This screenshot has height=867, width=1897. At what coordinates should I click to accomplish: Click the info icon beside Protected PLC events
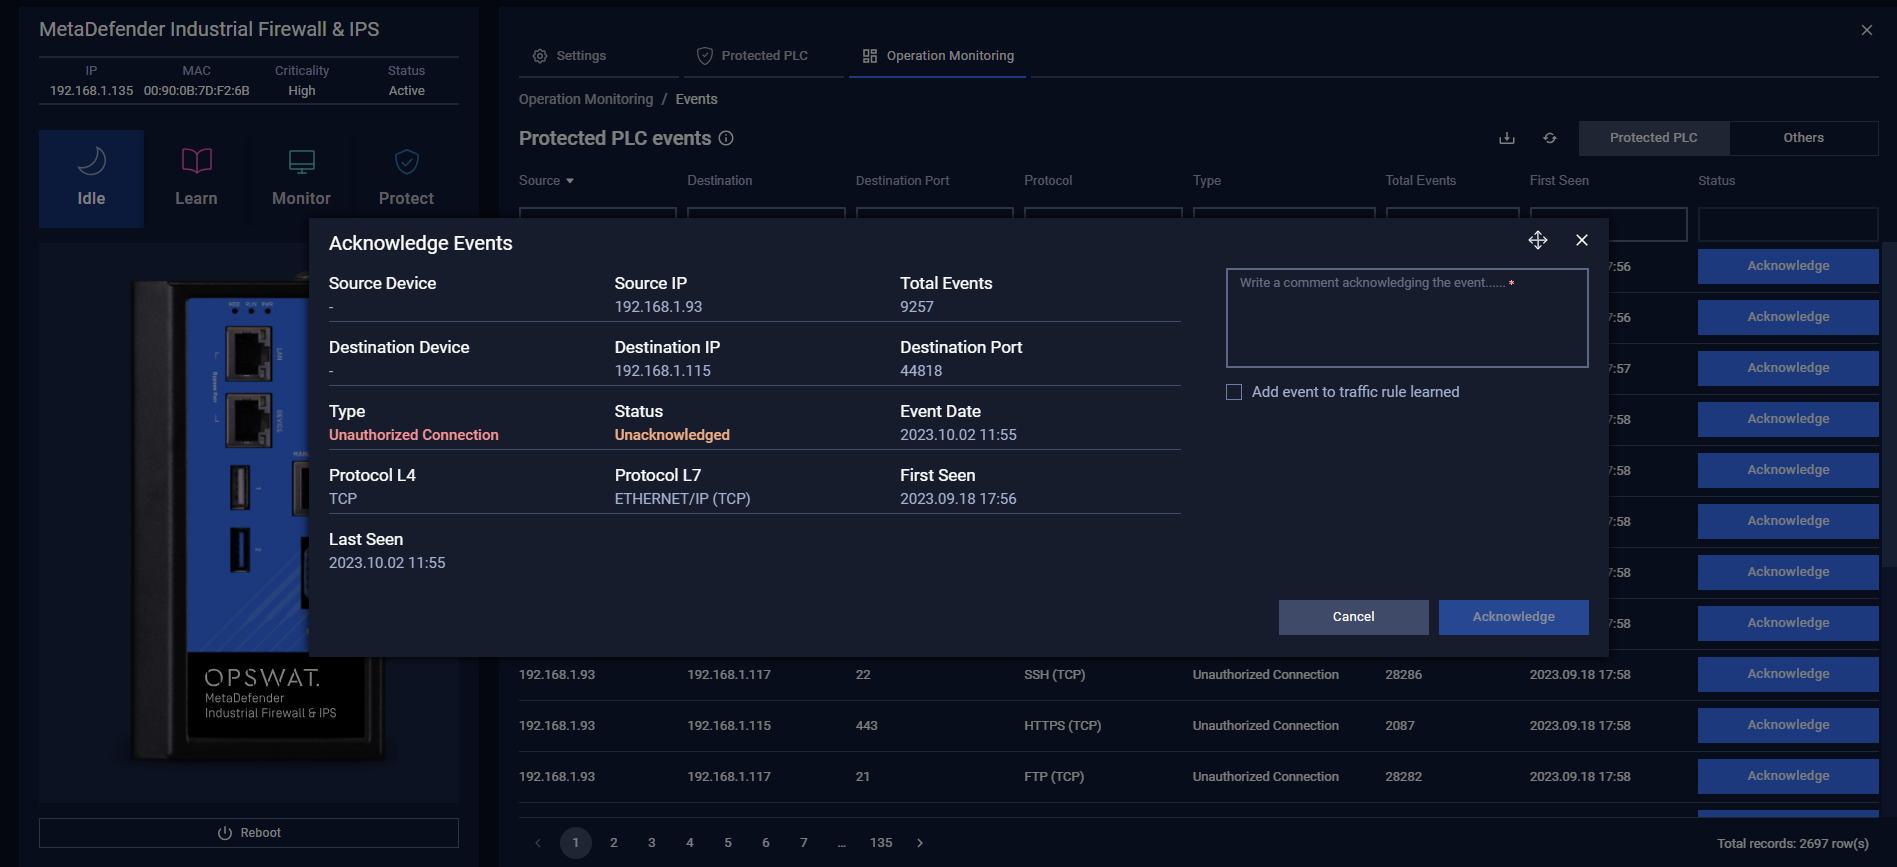tap(727, 138)
